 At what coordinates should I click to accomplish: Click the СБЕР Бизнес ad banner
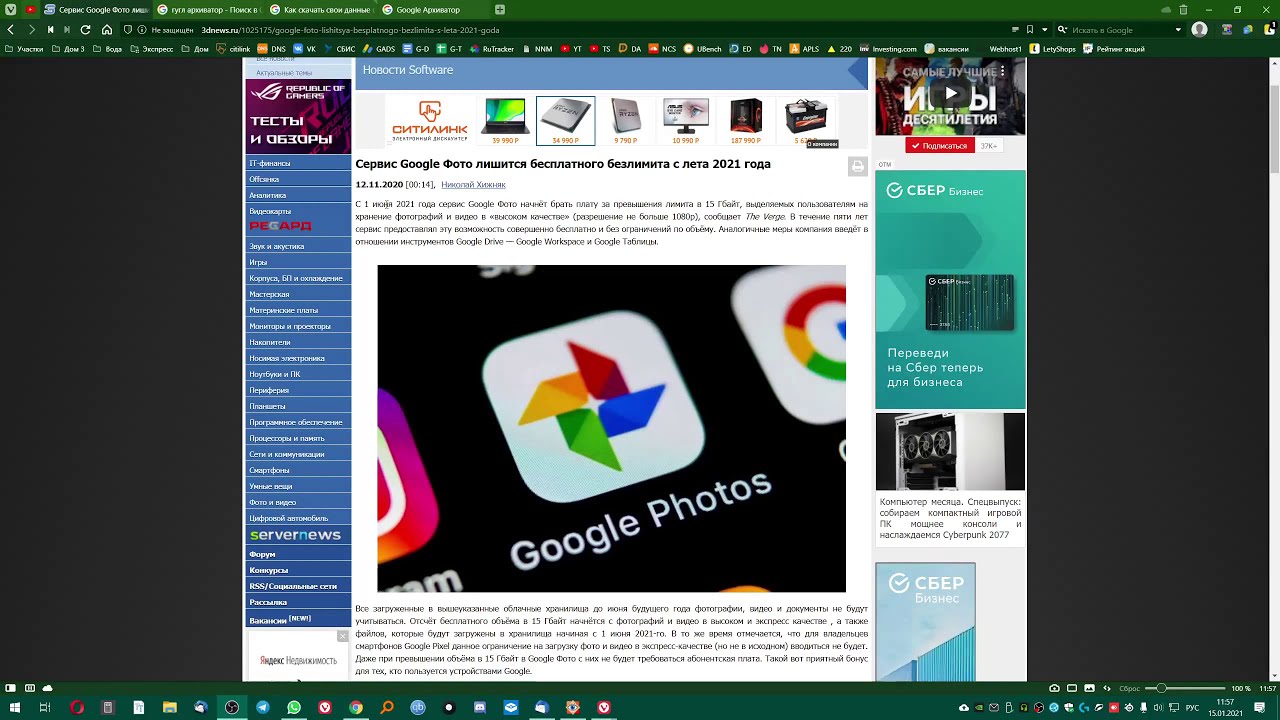pos(950,289)
